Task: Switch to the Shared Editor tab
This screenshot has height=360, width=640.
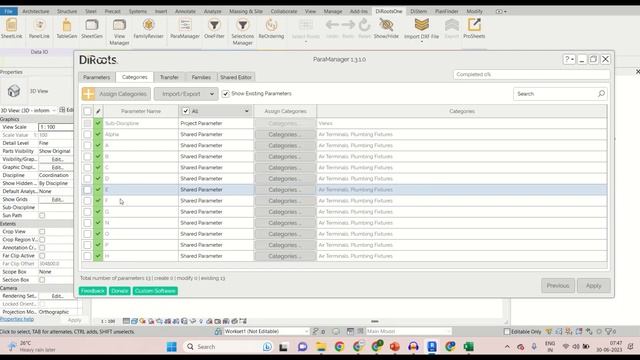Action: click(x=236, y=77)
